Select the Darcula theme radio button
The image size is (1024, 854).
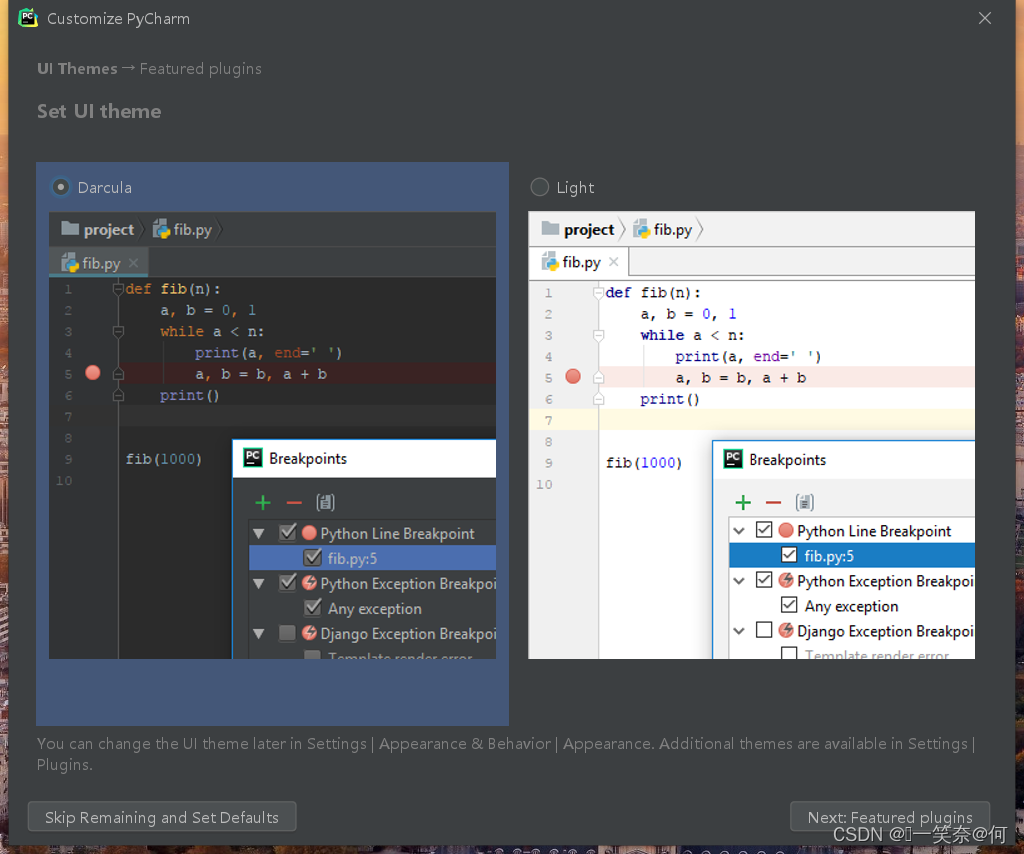click(61, 187)
